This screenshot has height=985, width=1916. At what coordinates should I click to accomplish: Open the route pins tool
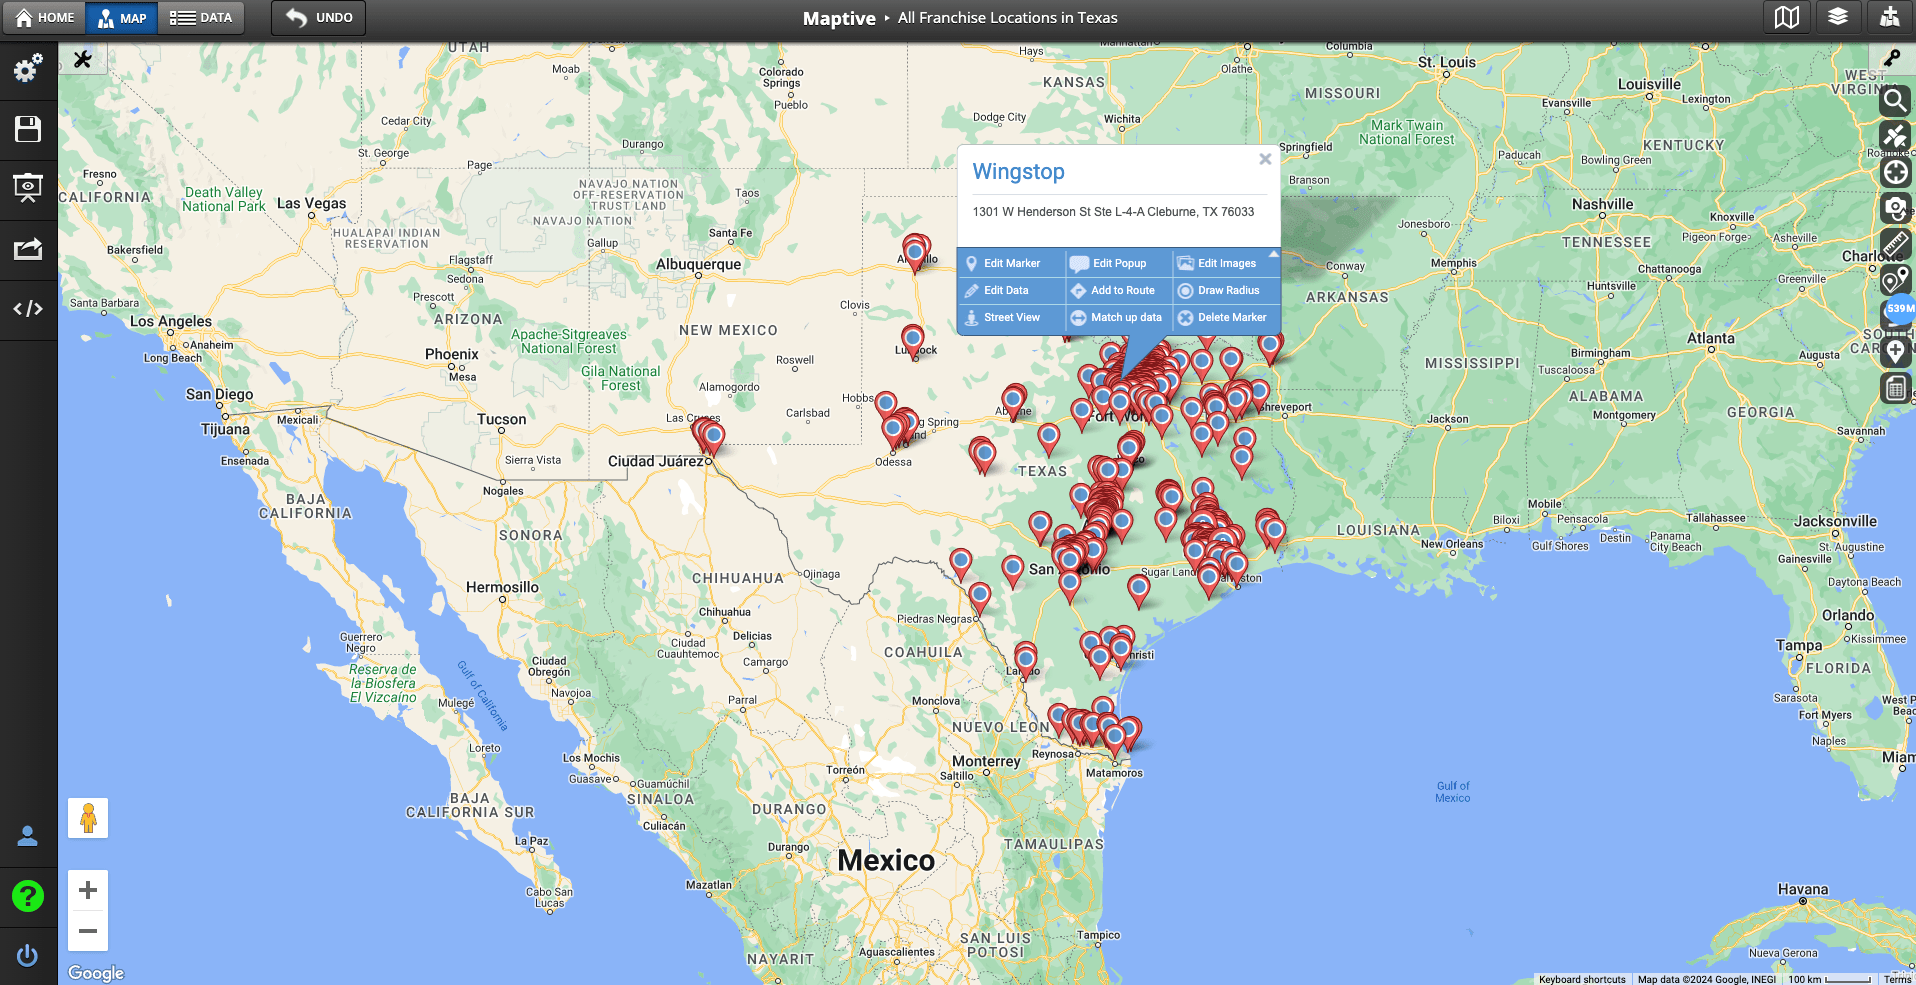pyautogui.click(x=1895, y=280)
